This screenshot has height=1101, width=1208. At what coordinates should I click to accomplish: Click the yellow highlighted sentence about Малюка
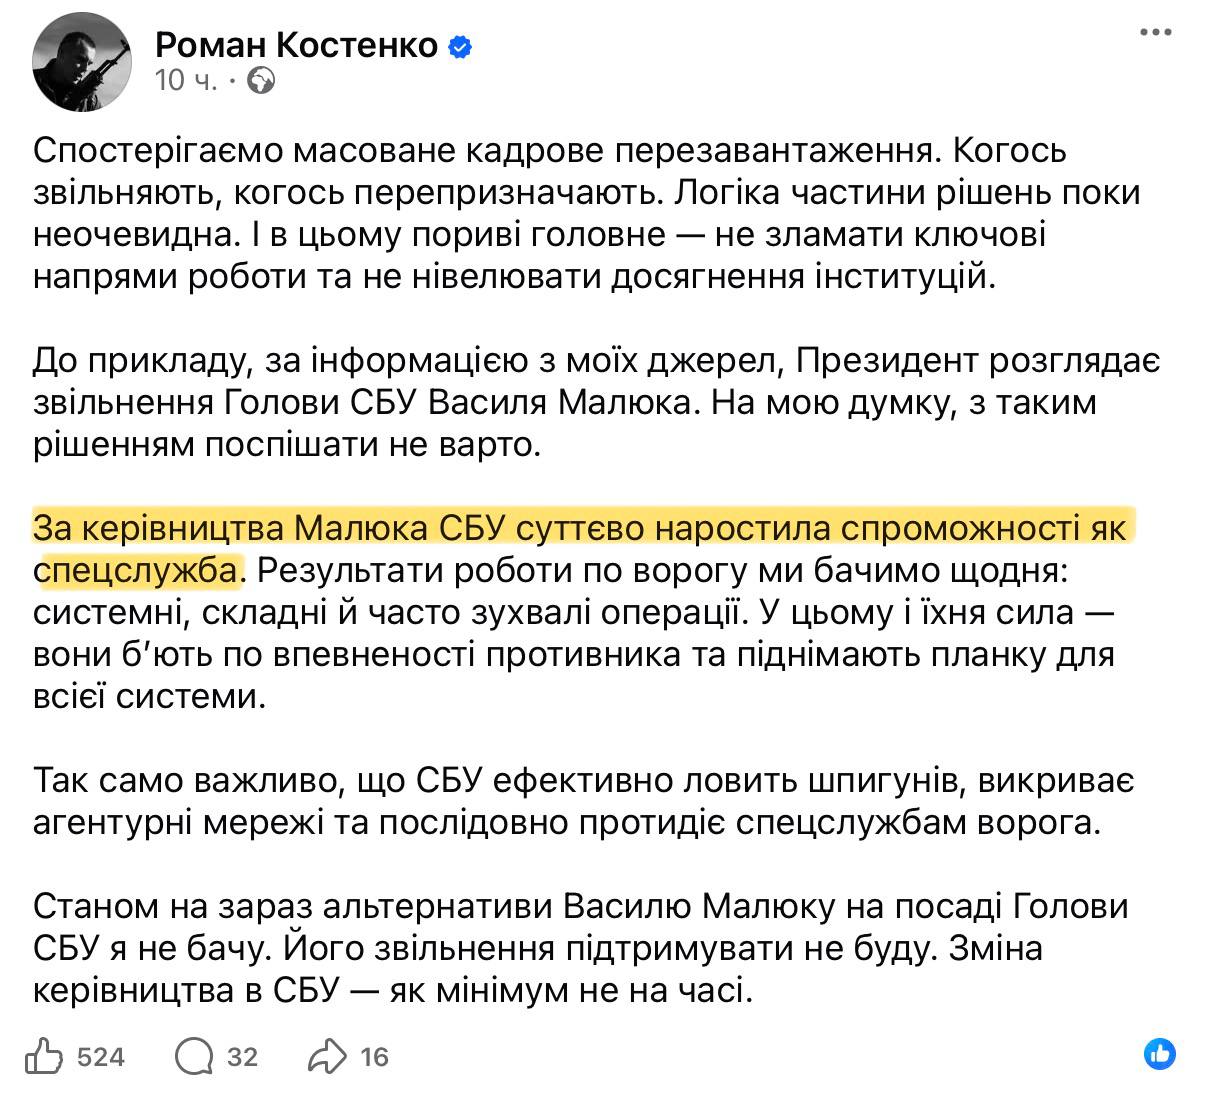(580, 527)
